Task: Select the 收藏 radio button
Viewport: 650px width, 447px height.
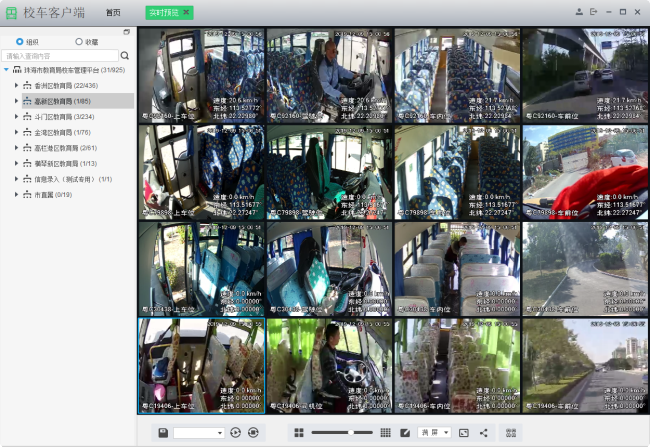Action: point(79,42)
